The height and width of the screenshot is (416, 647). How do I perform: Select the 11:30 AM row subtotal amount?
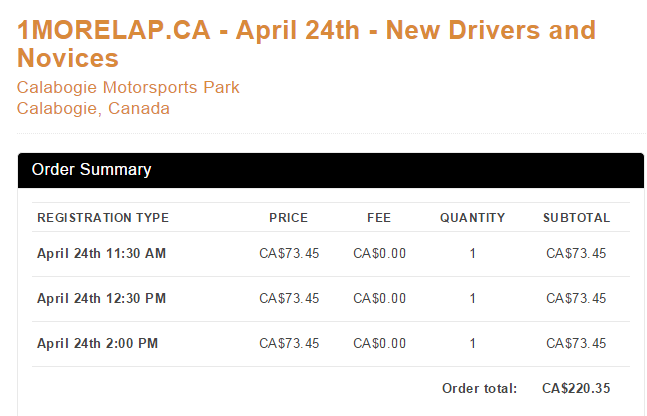[576, 253]
